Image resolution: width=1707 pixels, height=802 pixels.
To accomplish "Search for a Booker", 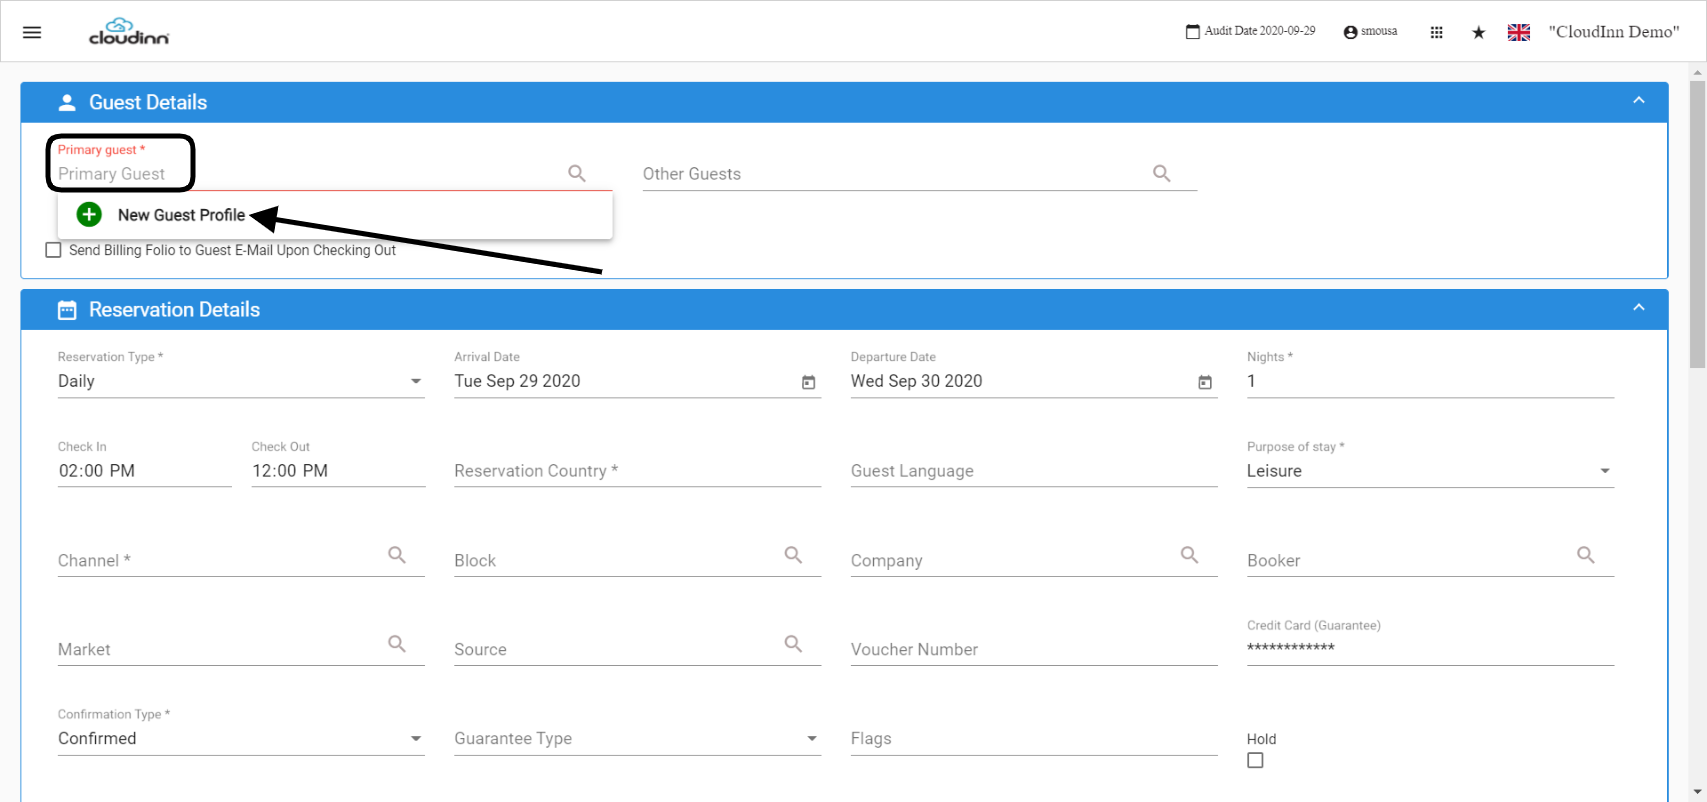I will point(1586,555).
